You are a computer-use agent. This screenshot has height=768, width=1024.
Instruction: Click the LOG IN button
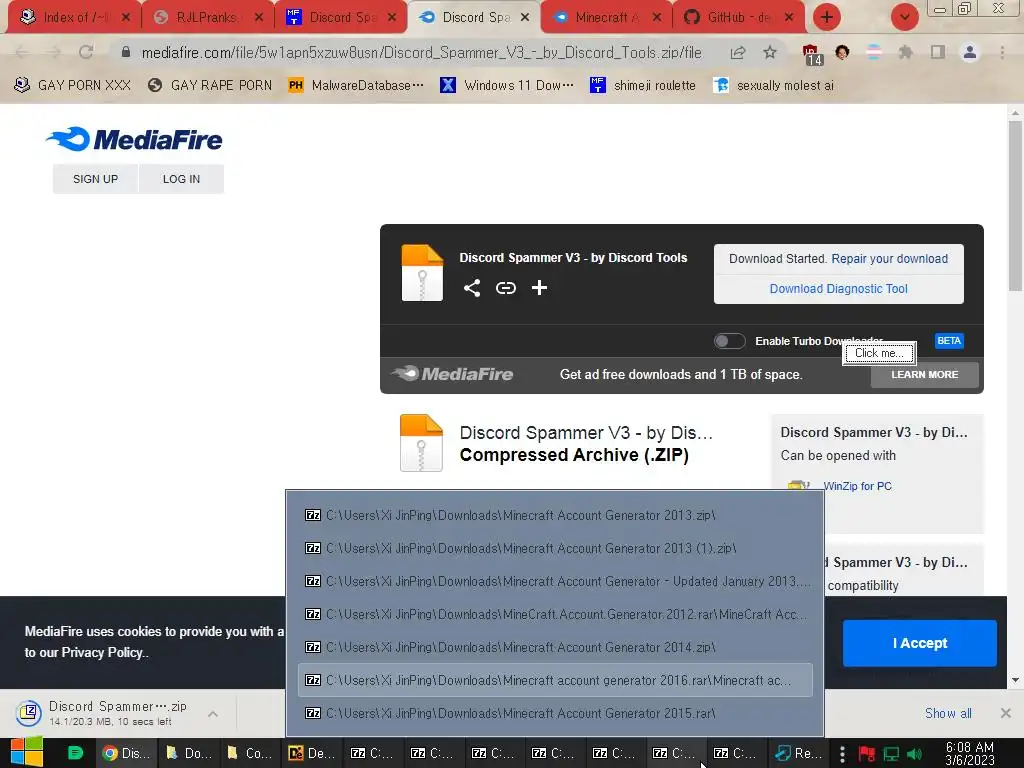(x=182, y=179)
